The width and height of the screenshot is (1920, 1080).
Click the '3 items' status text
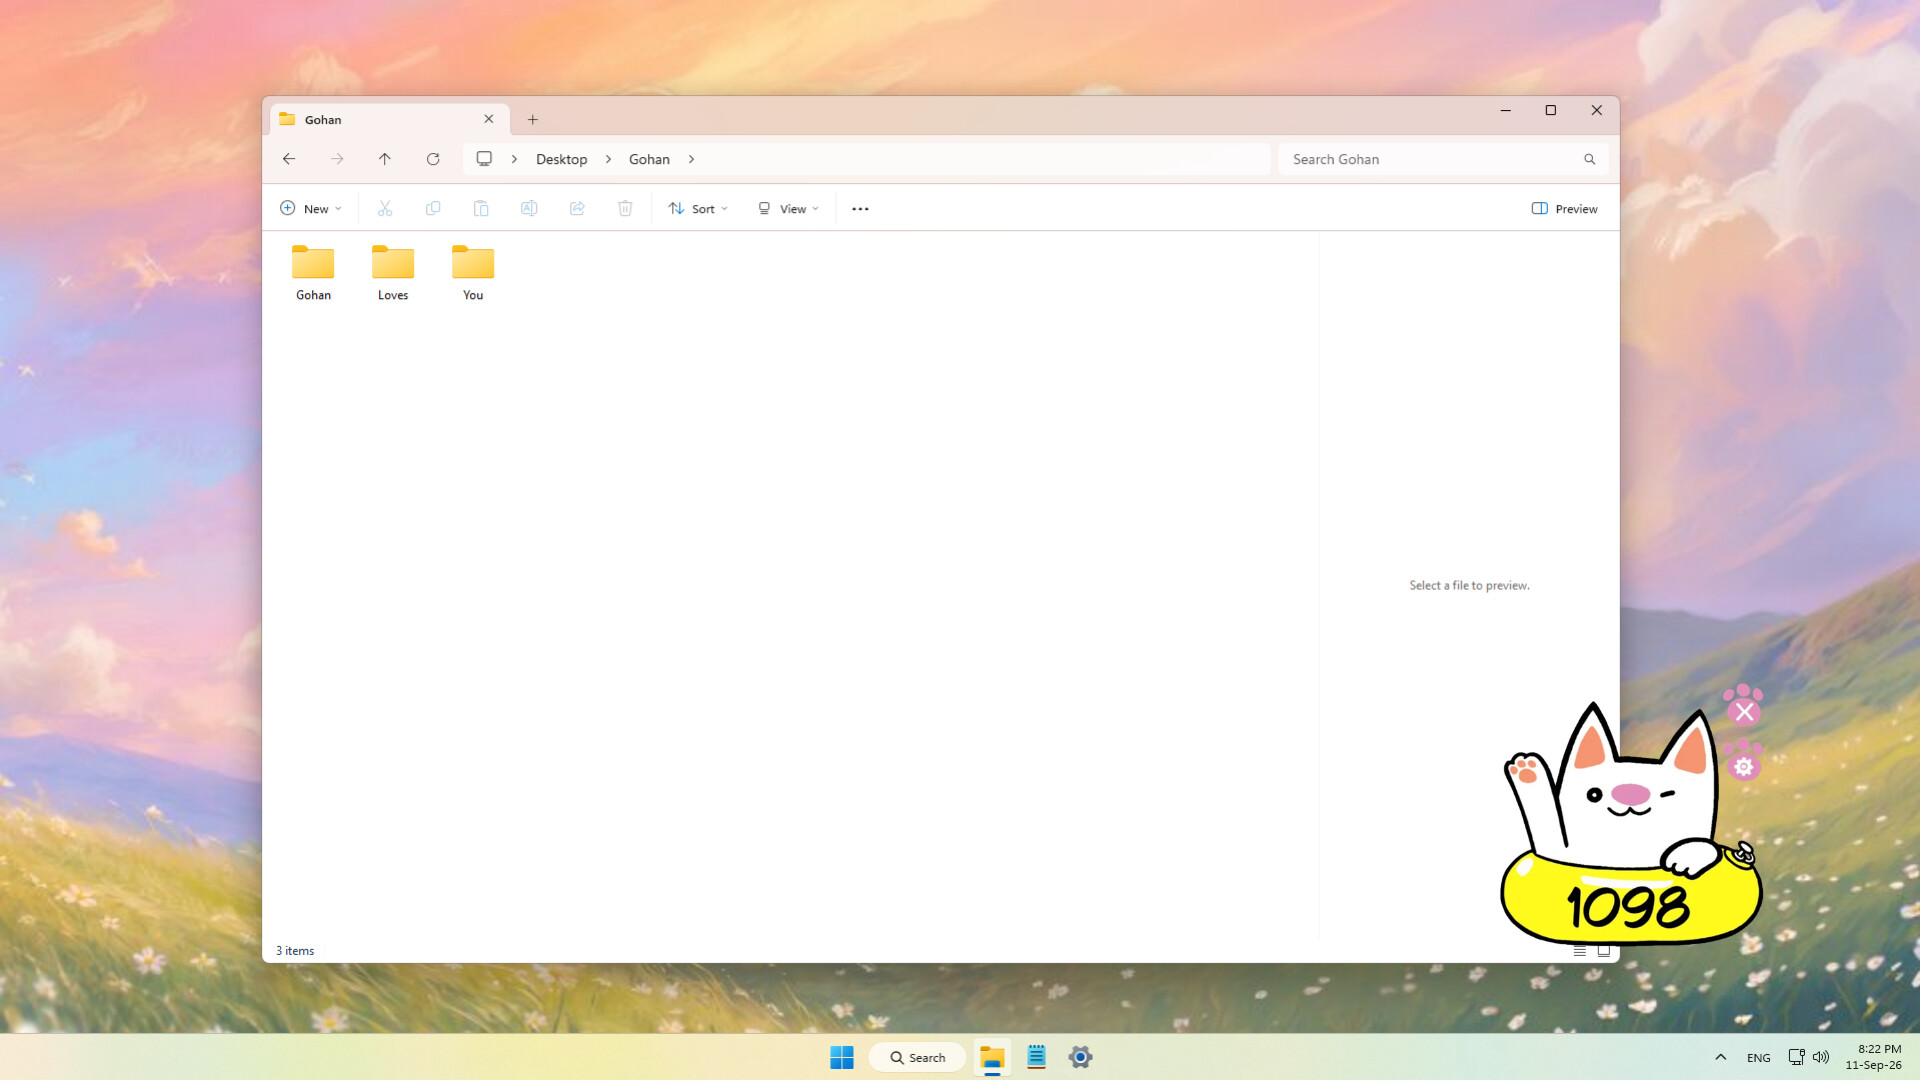point(295,951)
